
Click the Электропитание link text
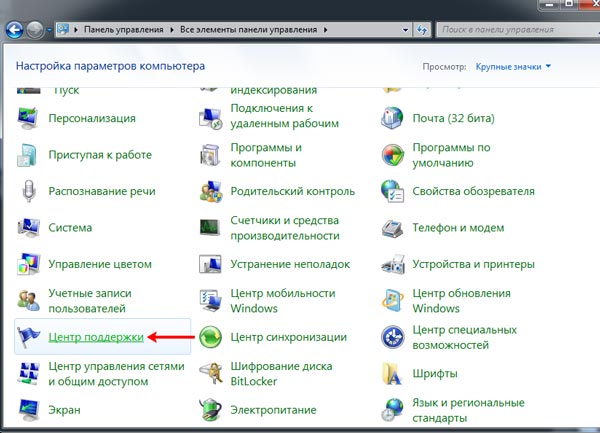(273, 410)
